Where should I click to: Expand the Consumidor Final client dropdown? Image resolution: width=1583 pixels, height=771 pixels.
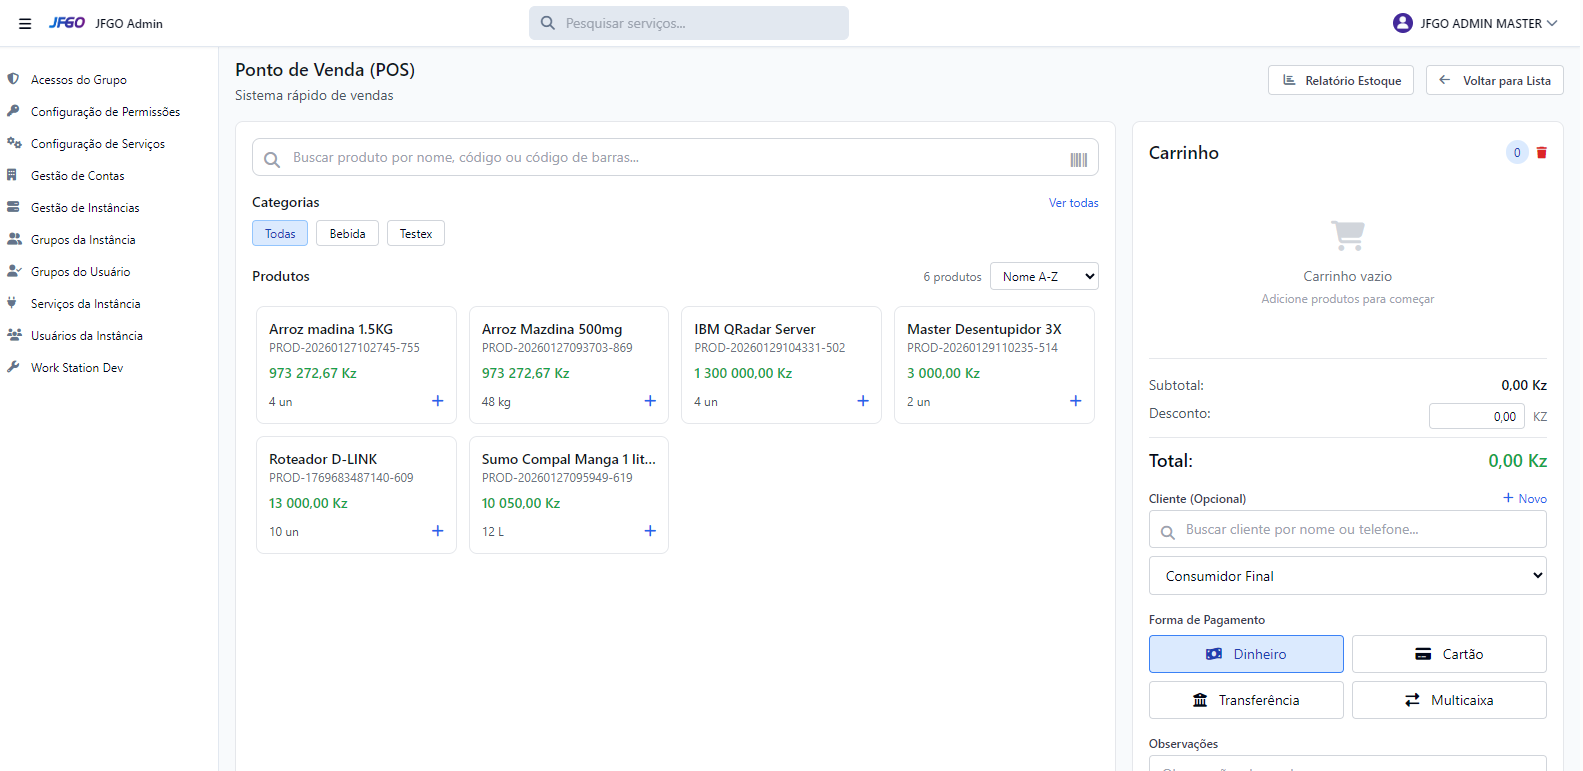[1346, 576]
